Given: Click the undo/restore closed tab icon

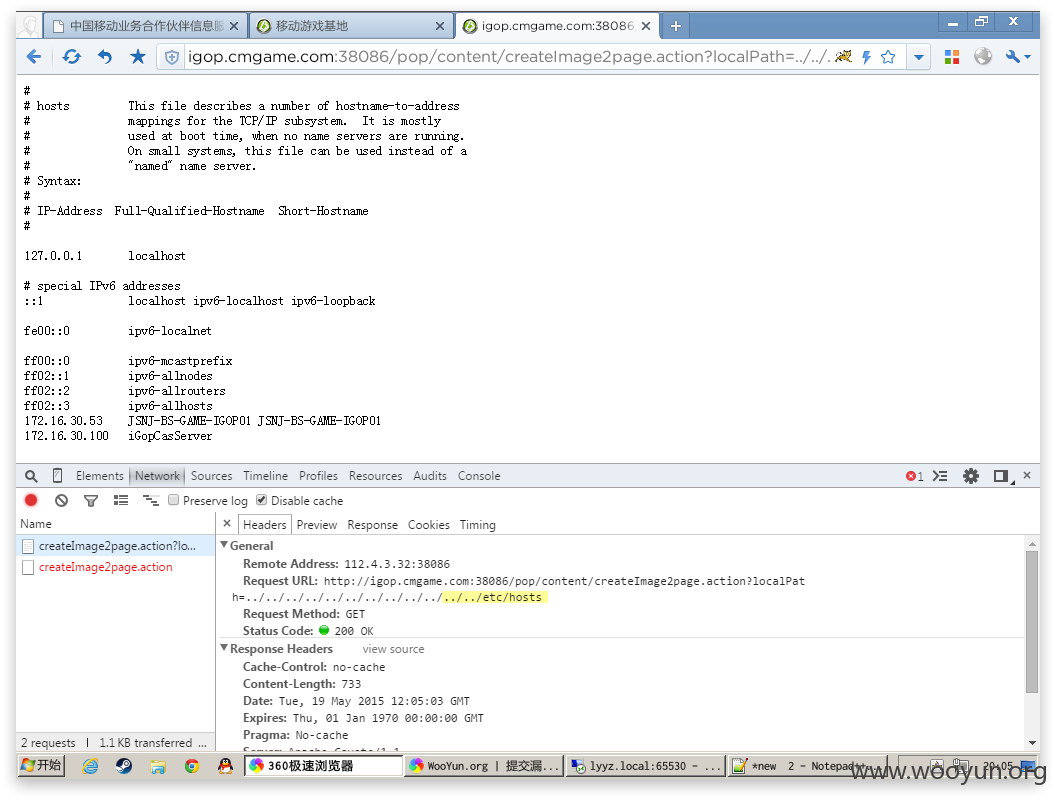Looking at the screenshot, I should [x=104, y=57].
